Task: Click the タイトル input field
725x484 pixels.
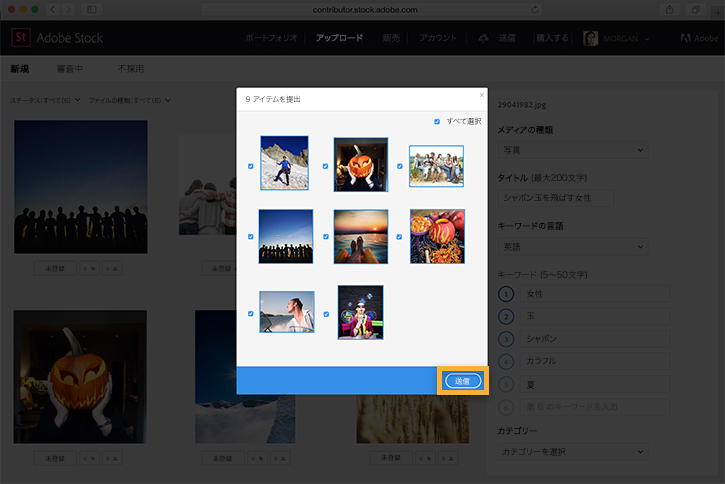Action: point(556,198)
